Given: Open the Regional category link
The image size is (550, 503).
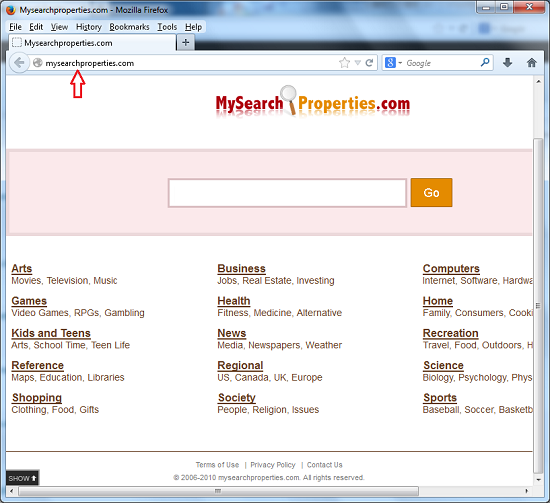Looking at the screenshot, I should coord(240,365).
